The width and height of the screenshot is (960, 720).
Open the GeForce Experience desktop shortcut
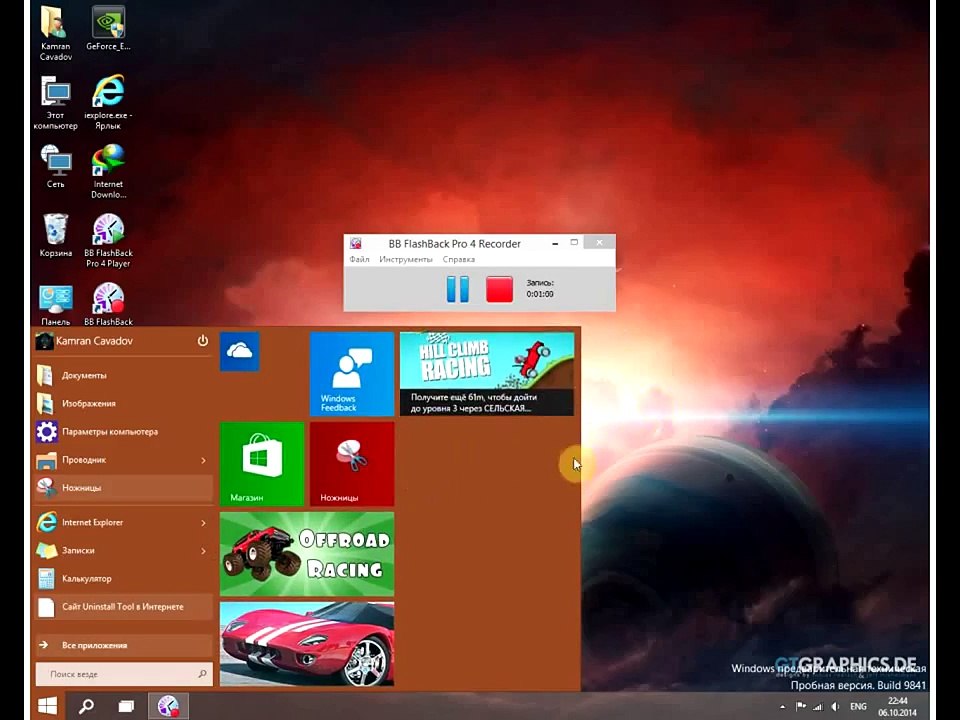pos(108,29)
